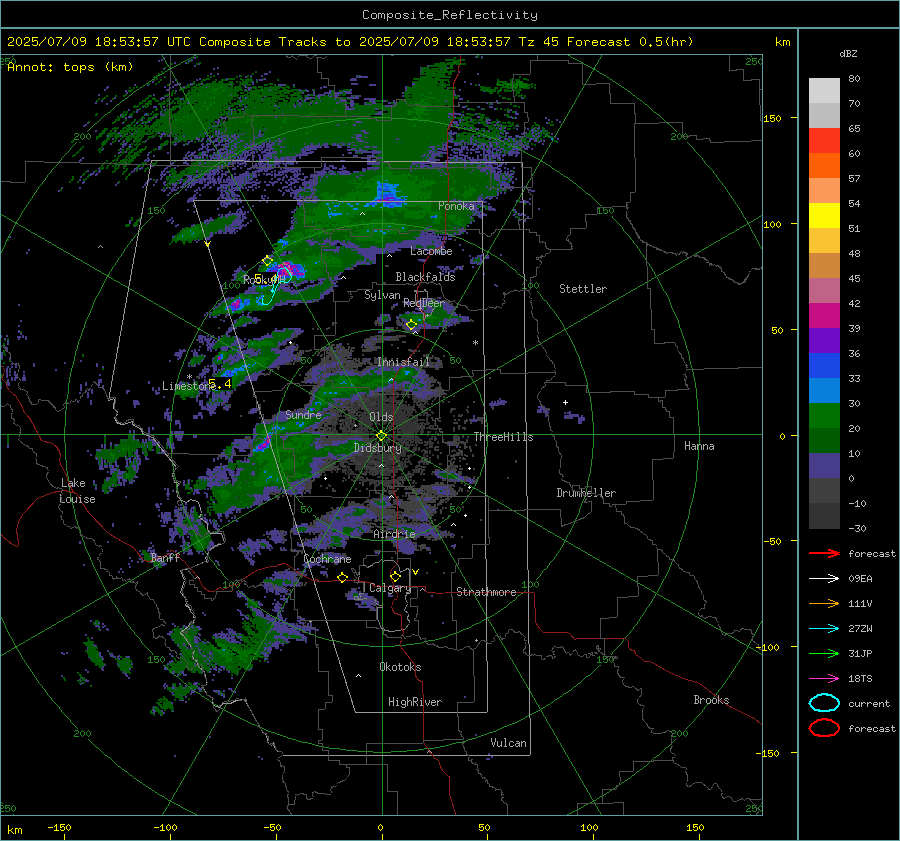Click the Banff city label
This screenshot has width=900, height=841.
(165, 557)
